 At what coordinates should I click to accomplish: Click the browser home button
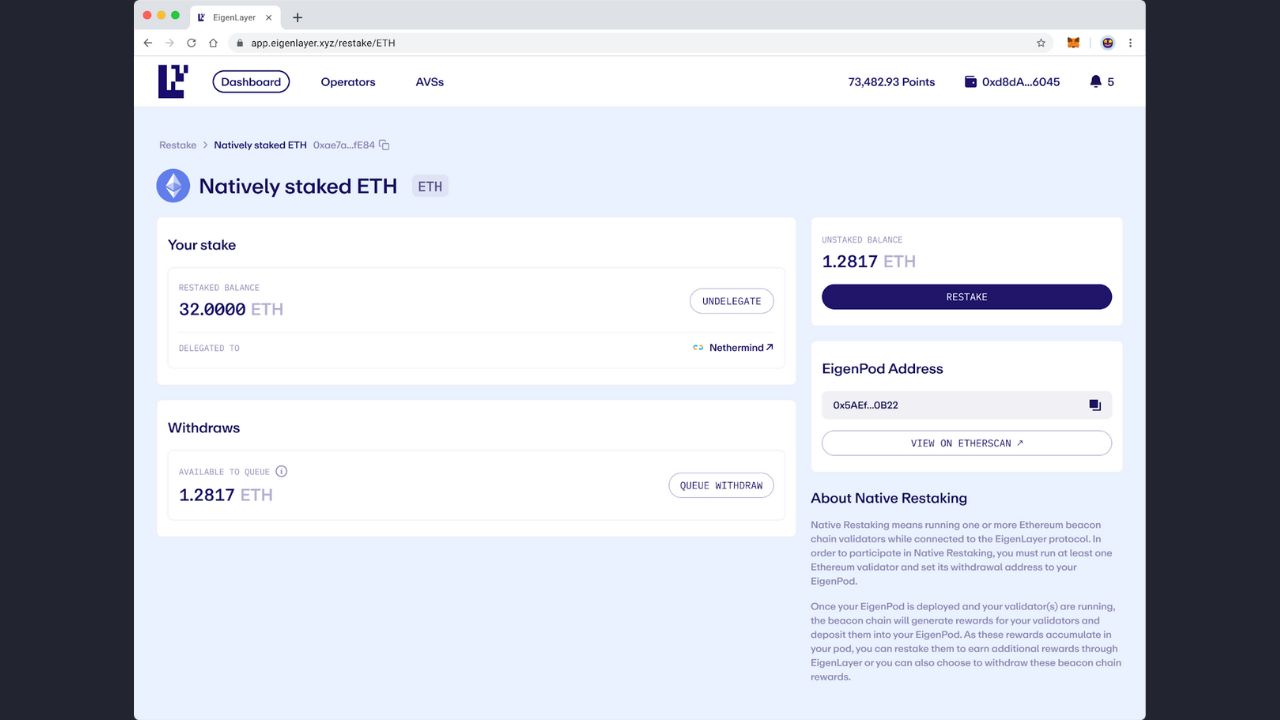[x=213, y=43]
